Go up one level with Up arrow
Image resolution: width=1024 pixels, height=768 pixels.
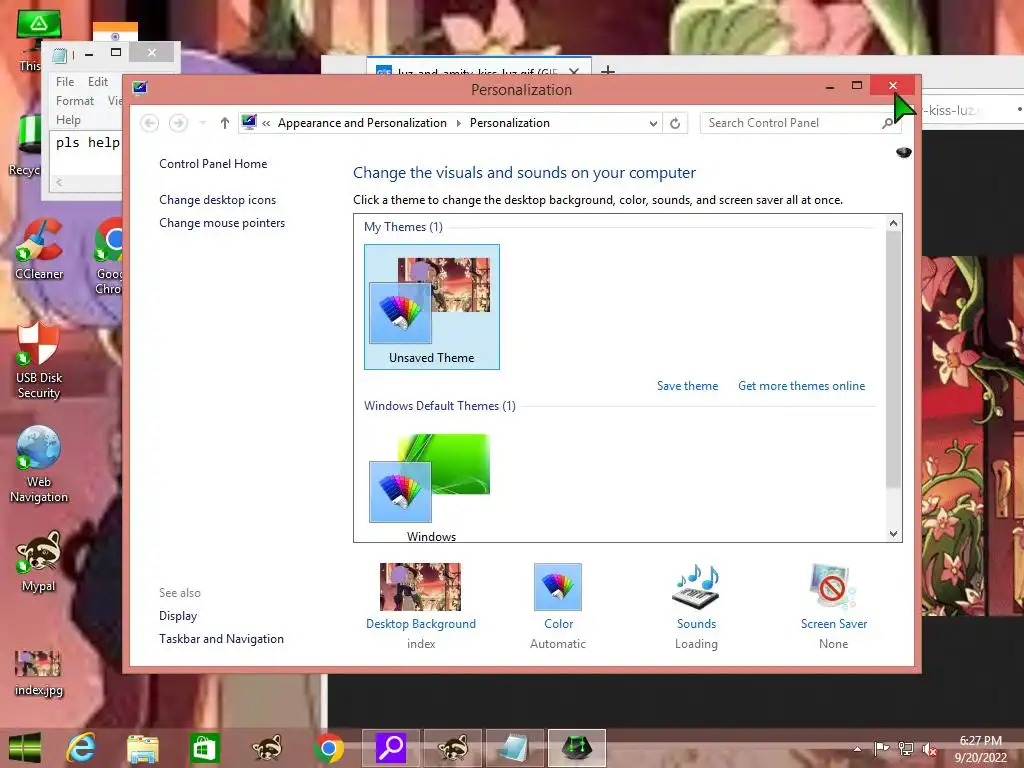(x=225, y=123)
